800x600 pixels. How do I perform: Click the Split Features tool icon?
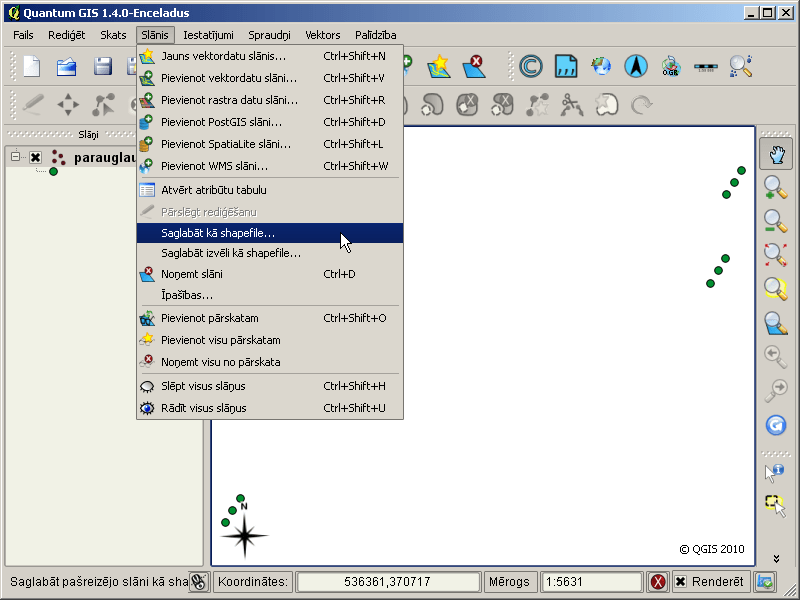tap(571, 105)
